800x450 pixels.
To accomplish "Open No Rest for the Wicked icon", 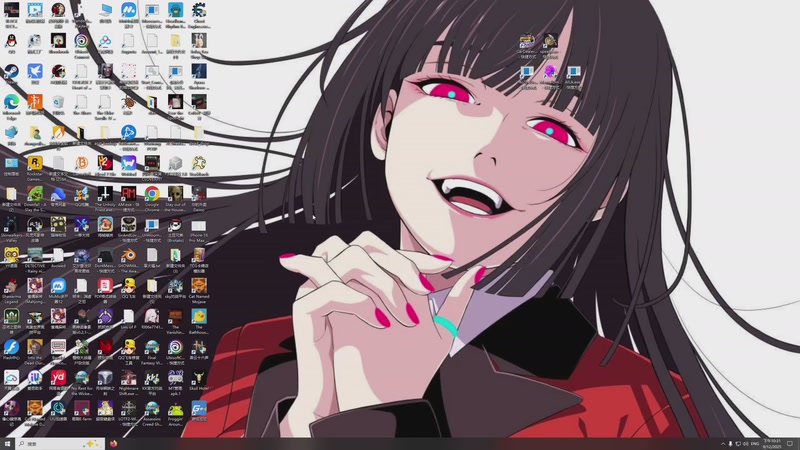I will 81,378.
